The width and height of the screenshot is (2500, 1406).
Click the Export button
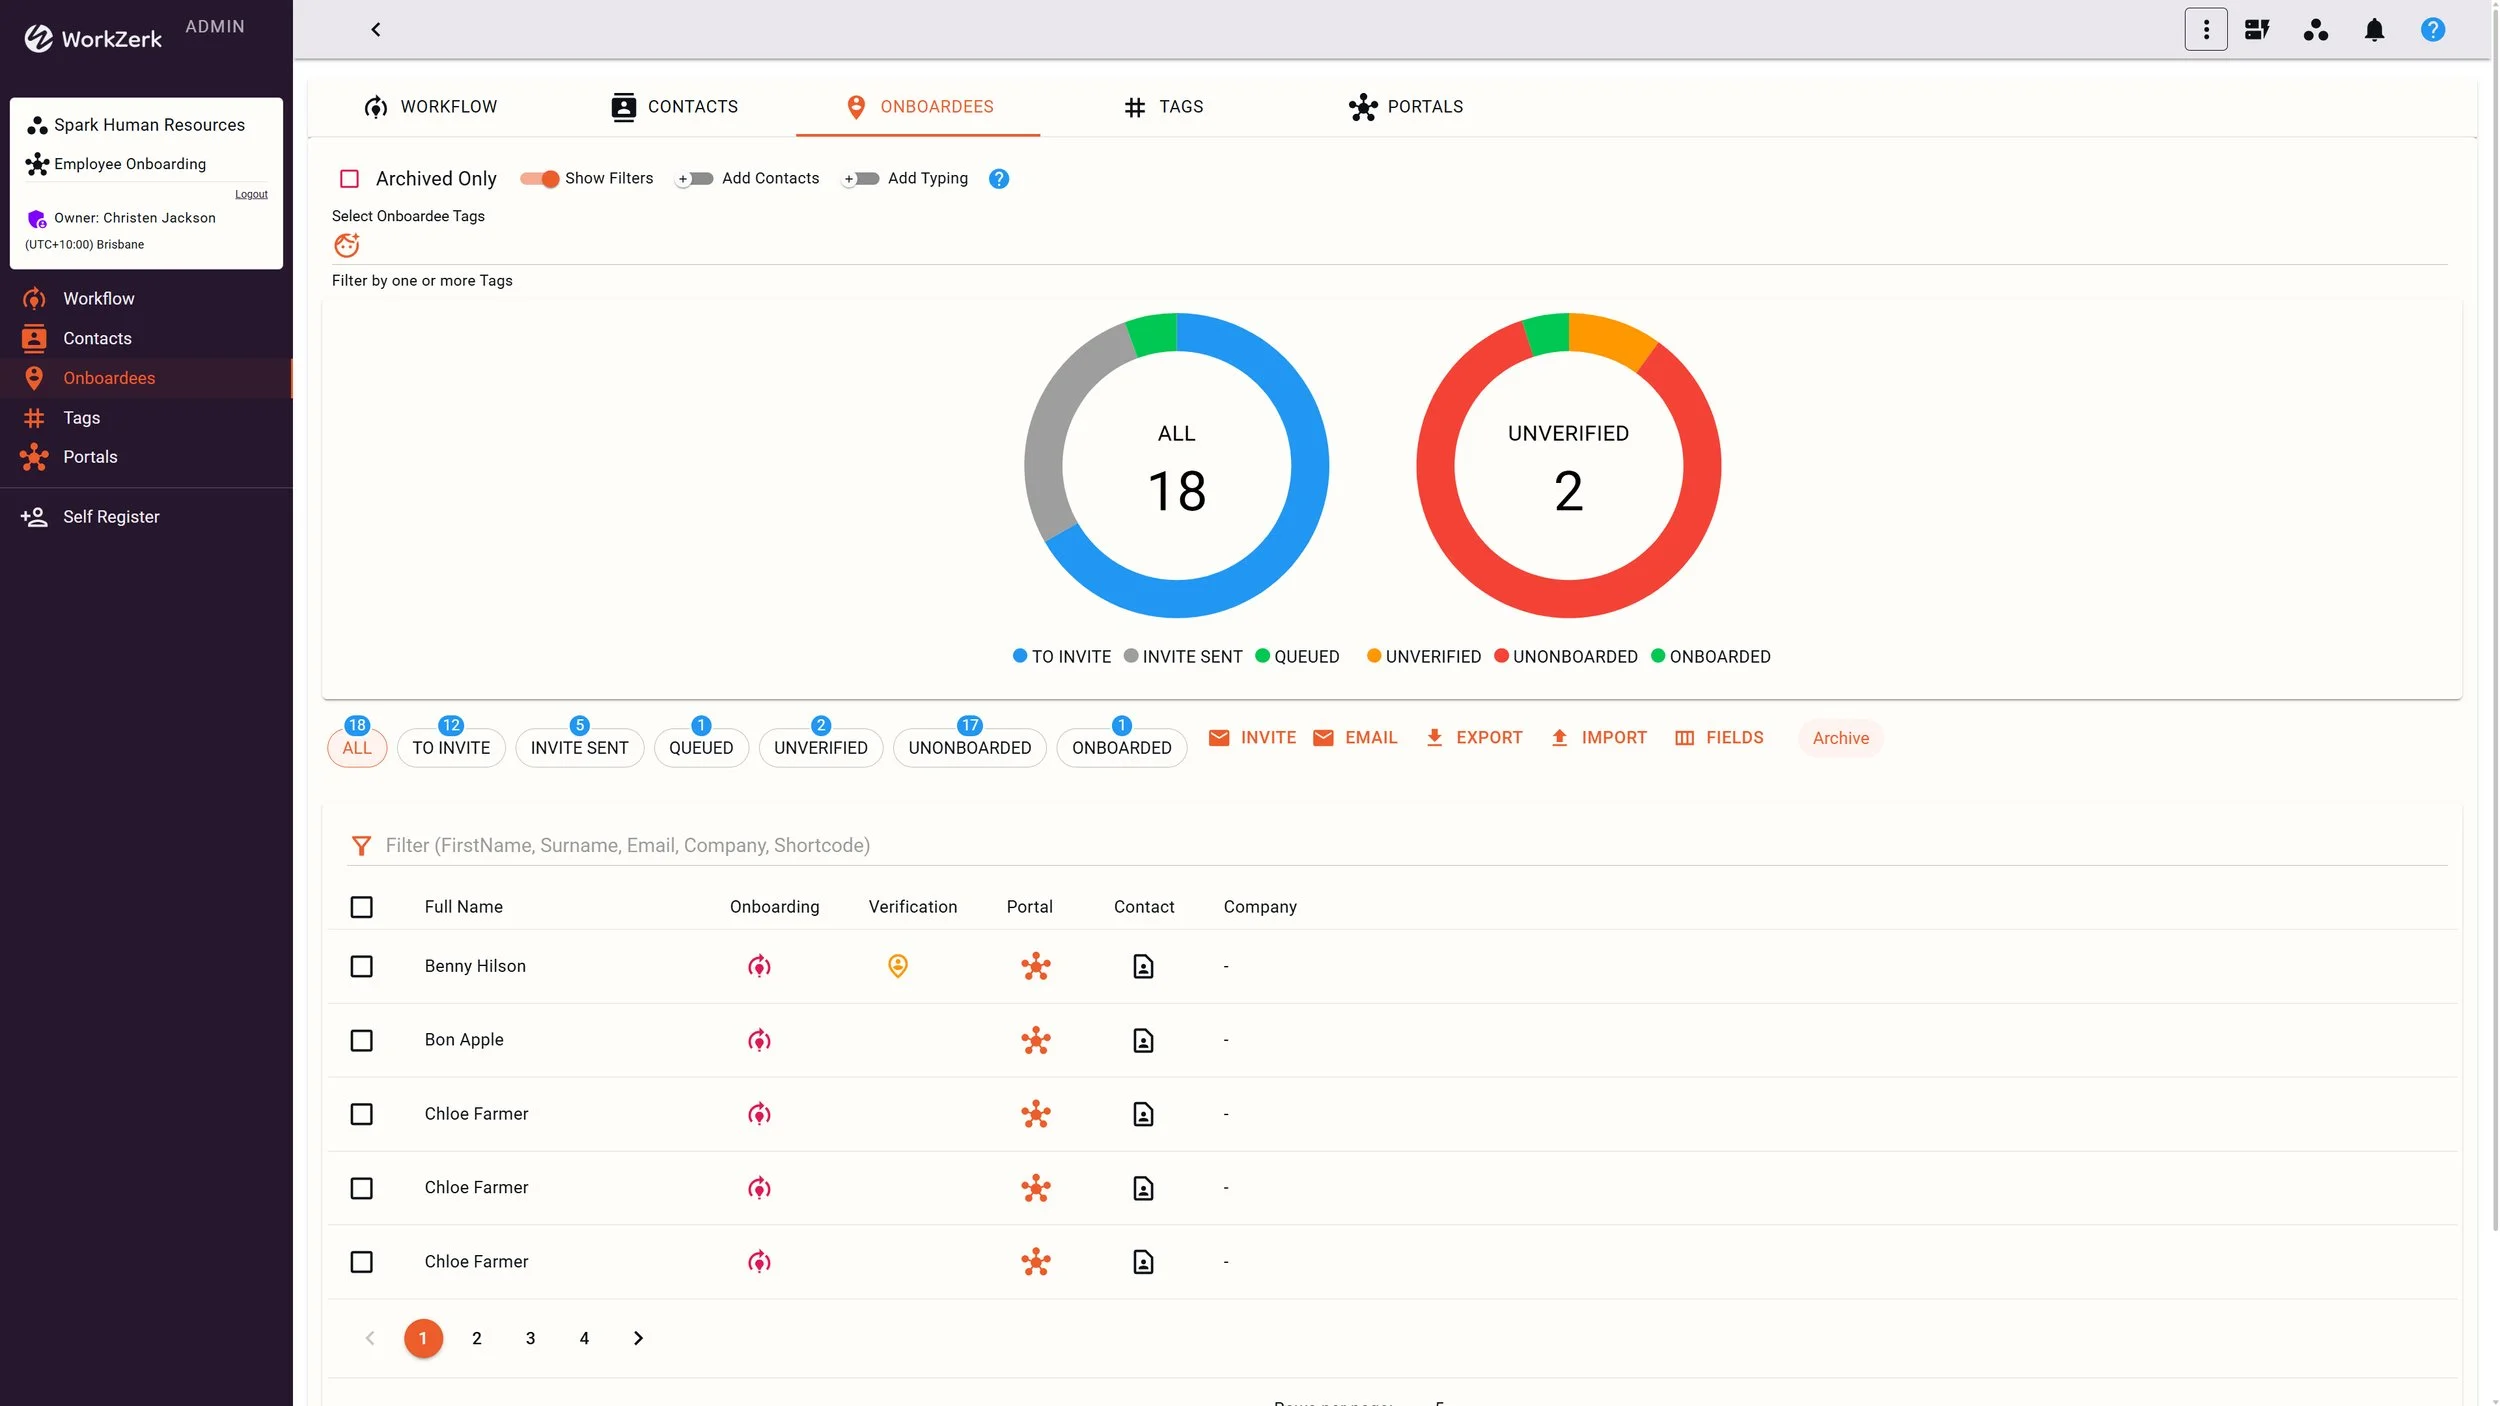point(1472,738)
